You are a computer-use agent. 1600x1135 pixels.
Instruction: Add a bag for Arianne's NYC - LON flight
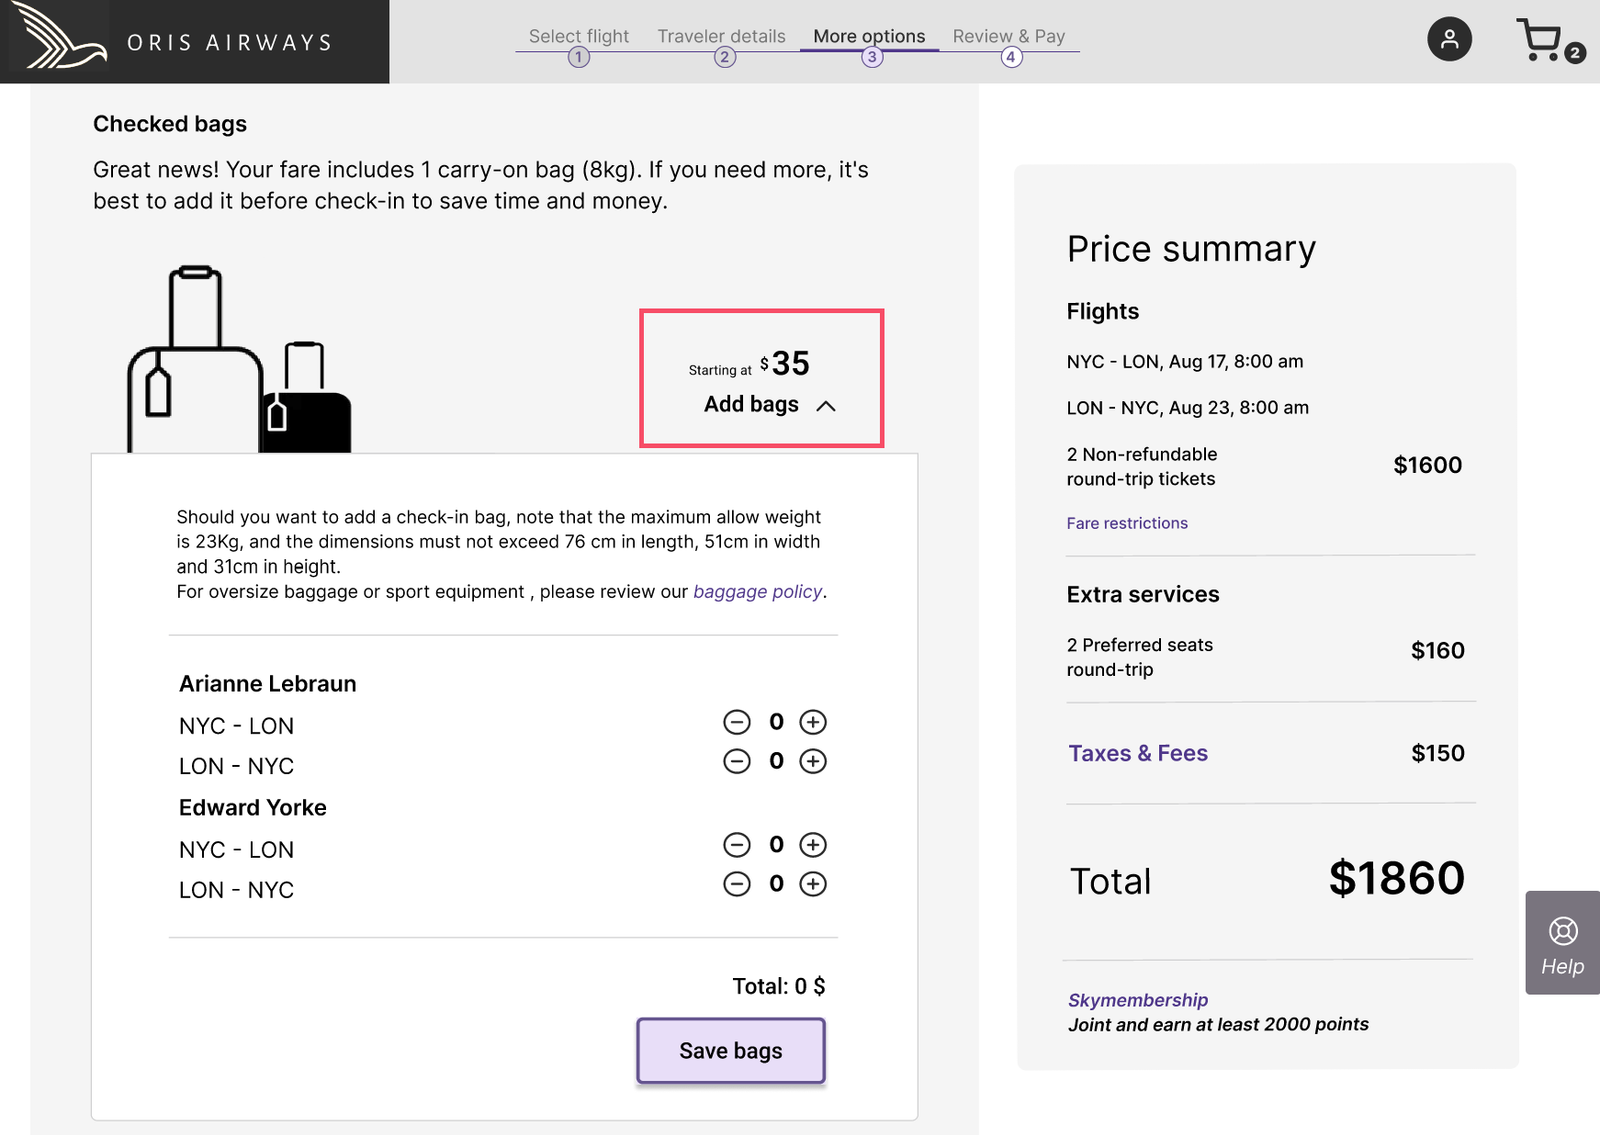tap(813, 722)
